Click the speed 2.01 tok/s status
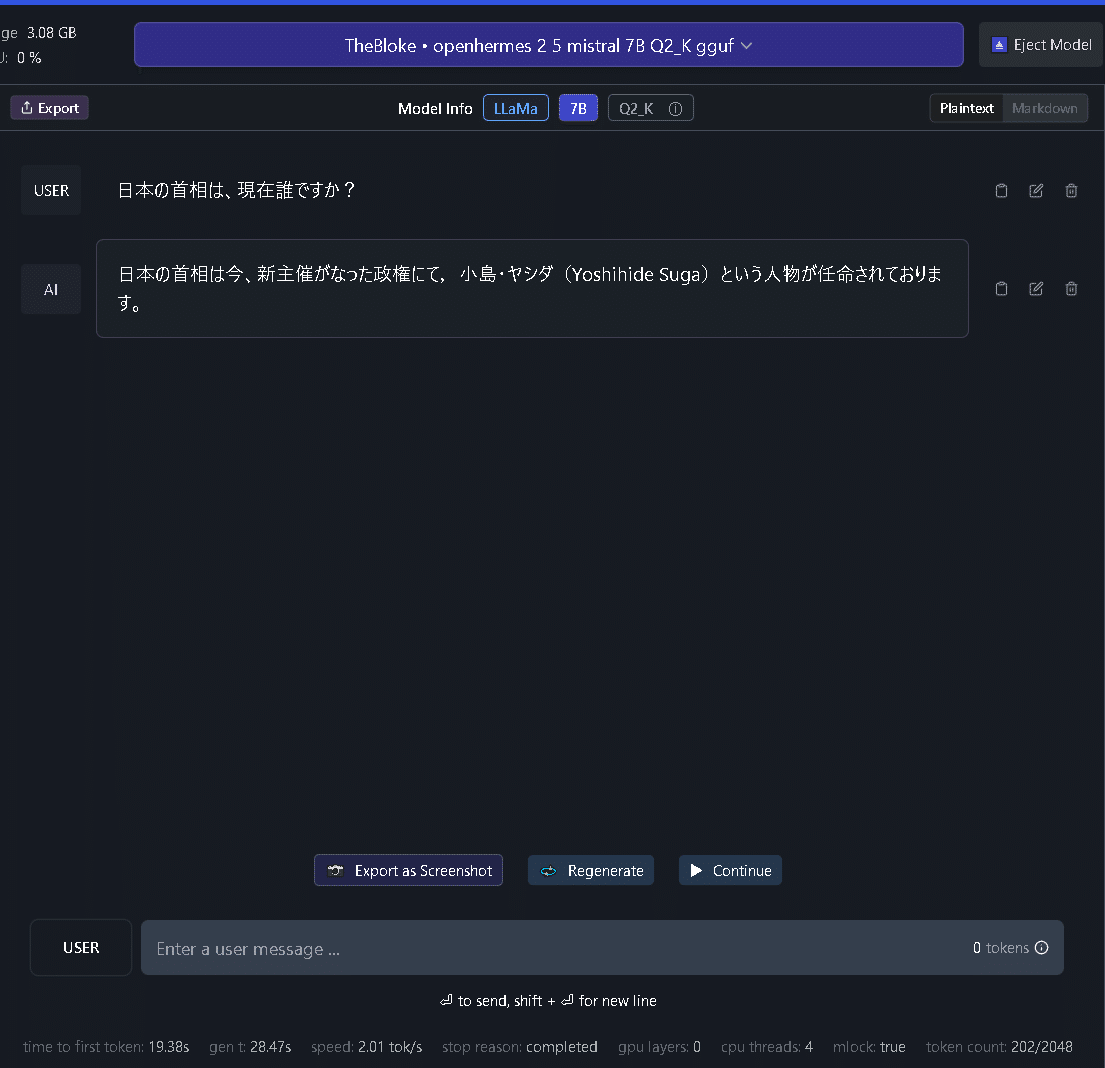The image size is (1105, 1068). [x=366, y=1047]
